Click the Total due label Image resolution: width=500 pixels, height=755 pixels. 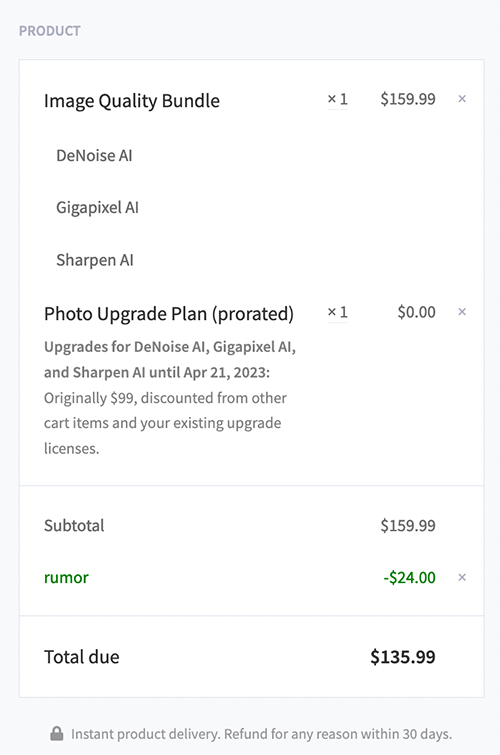[81, 657]
